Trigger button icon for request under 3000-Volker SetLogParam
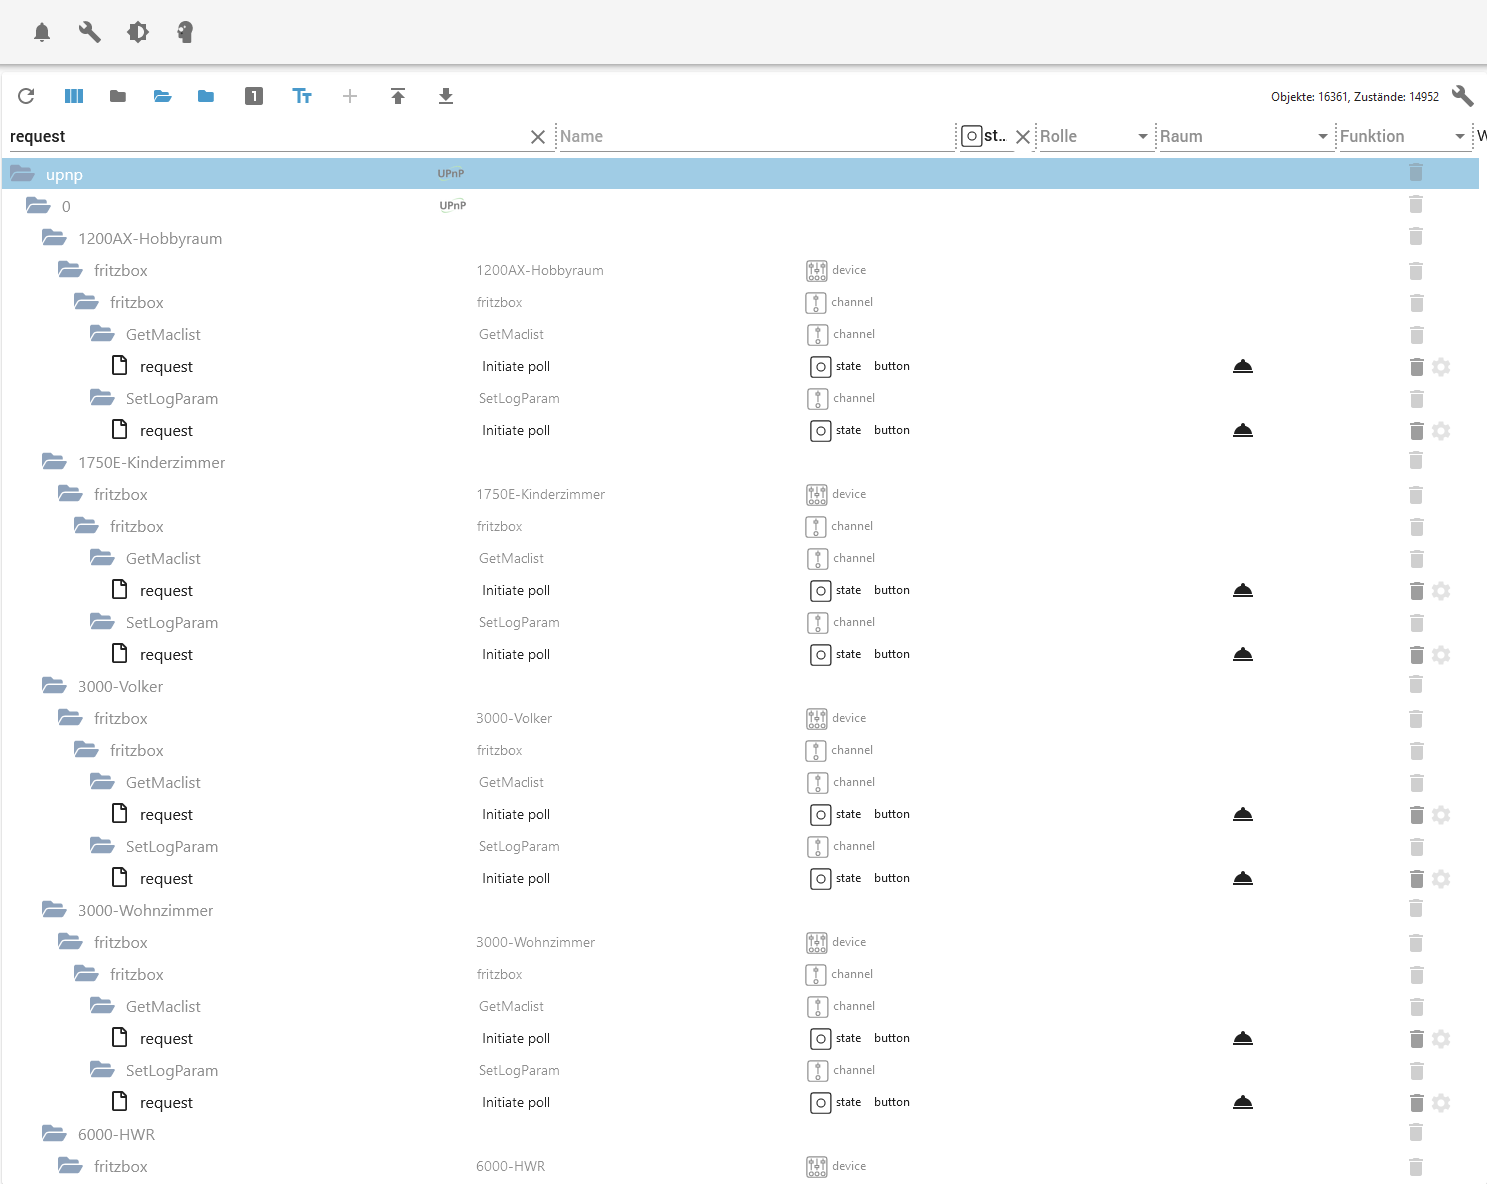The width and height of the screenshot is (1487, 1184). (x=1243, y=878)
